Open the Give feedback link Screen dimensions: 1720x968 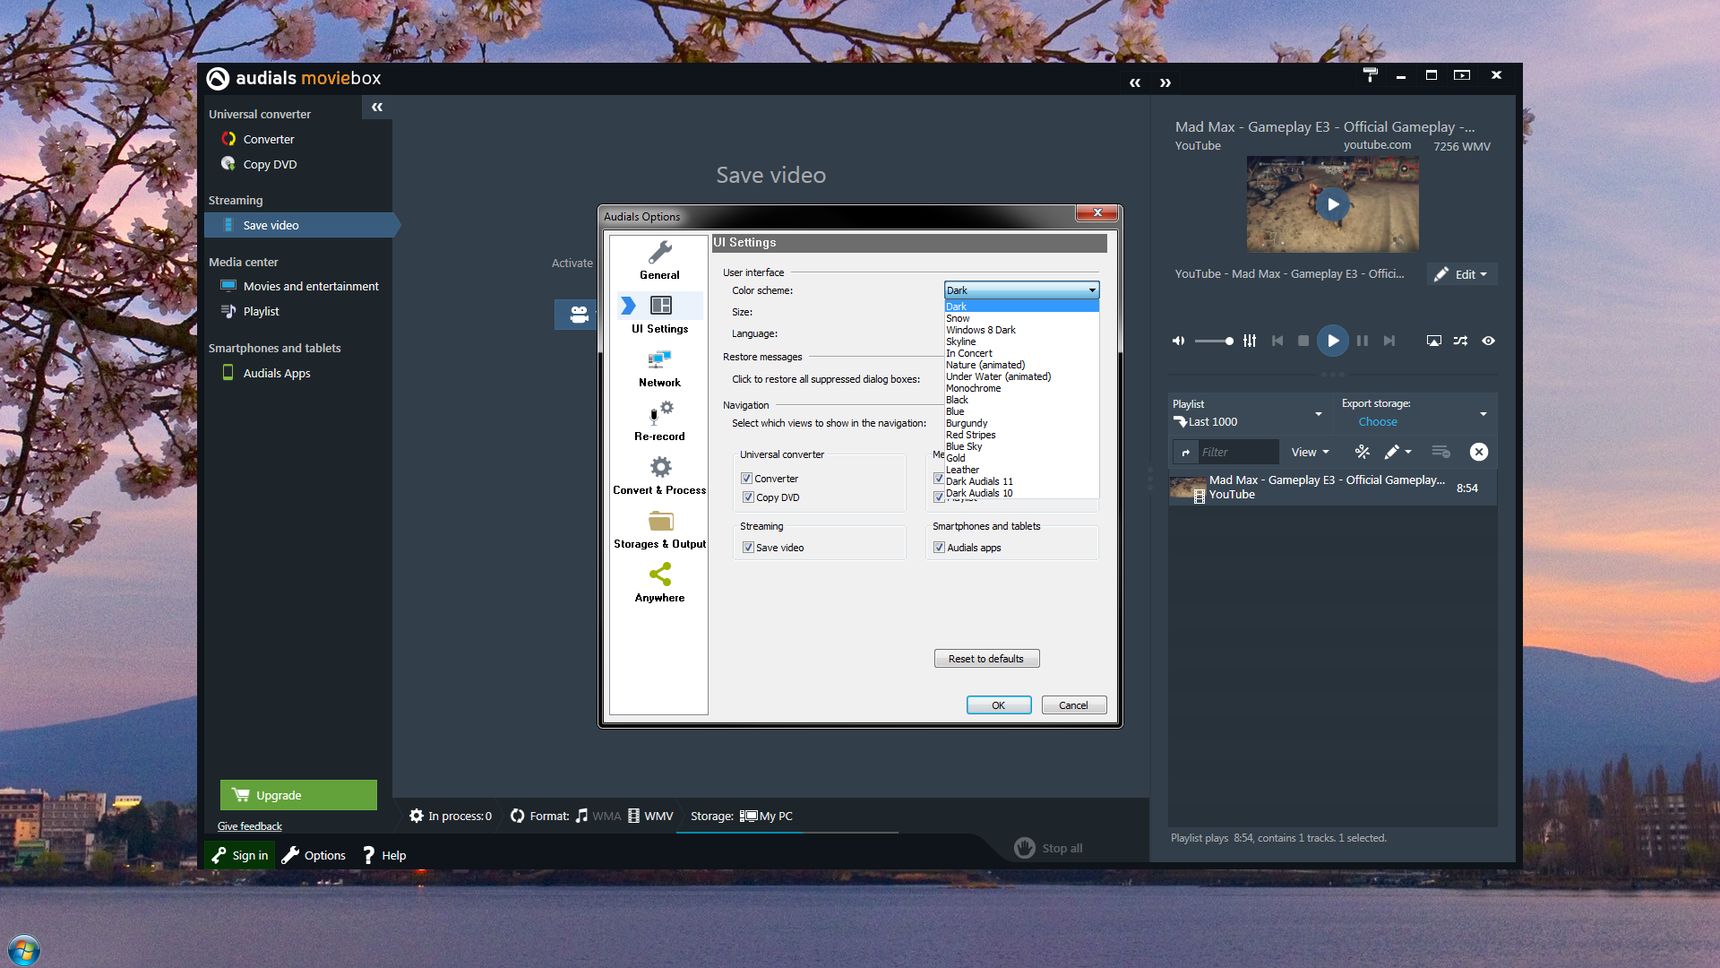point(250,826)
